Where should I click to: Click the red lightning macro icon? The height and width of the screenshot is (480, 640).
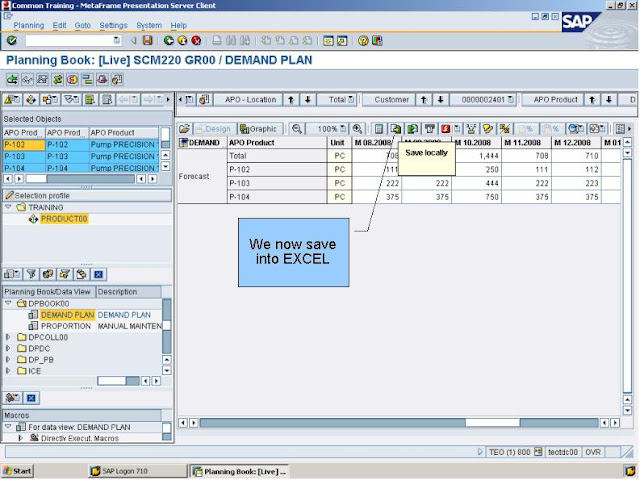point(446,129)
